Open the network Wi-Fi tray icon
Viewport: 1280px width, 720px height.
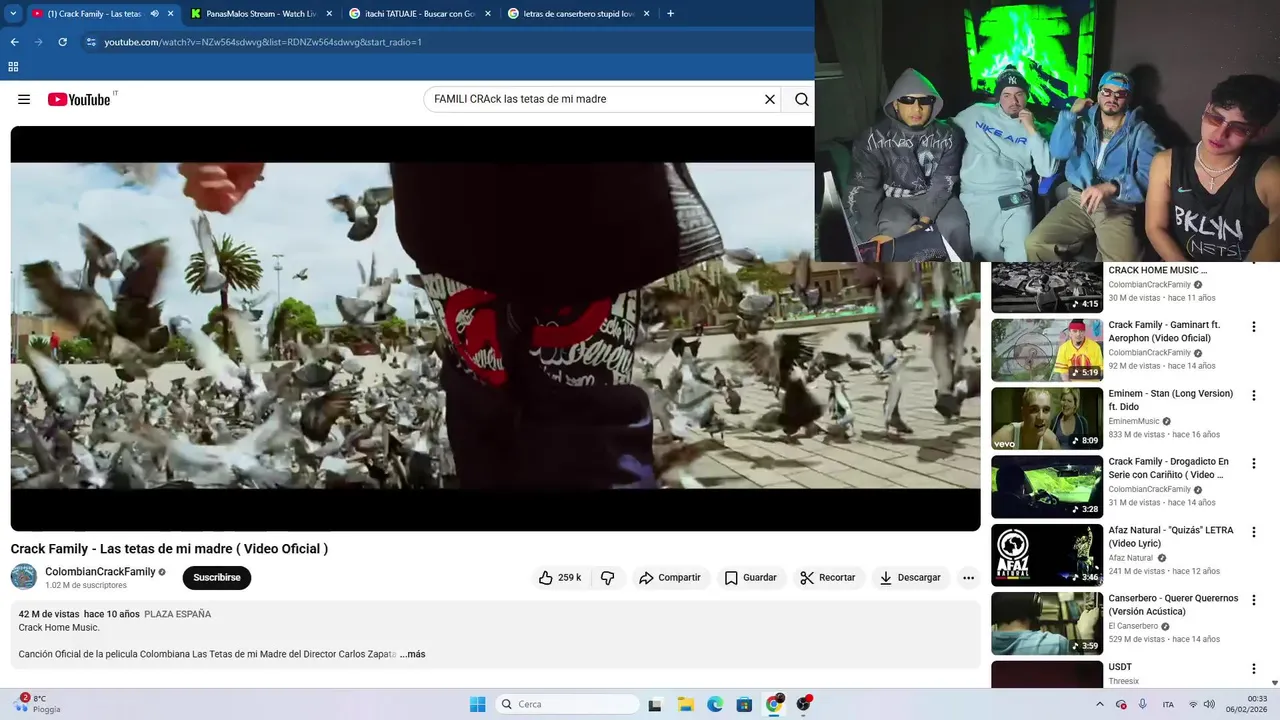(x=1193, y=704)
